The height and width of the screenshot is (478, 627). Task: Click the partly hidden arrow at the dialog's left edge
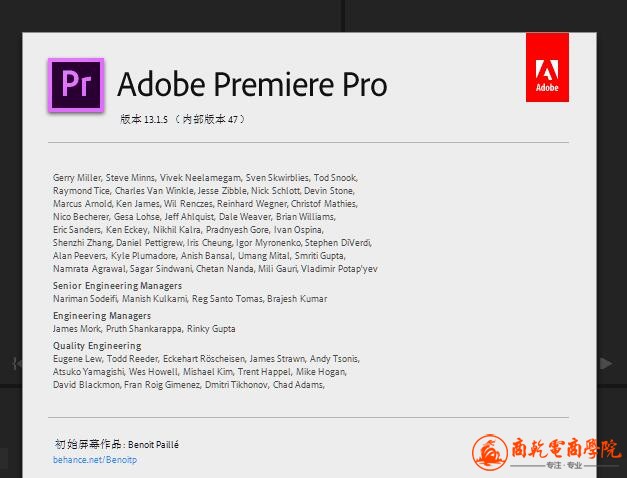(x=17, y=364)
